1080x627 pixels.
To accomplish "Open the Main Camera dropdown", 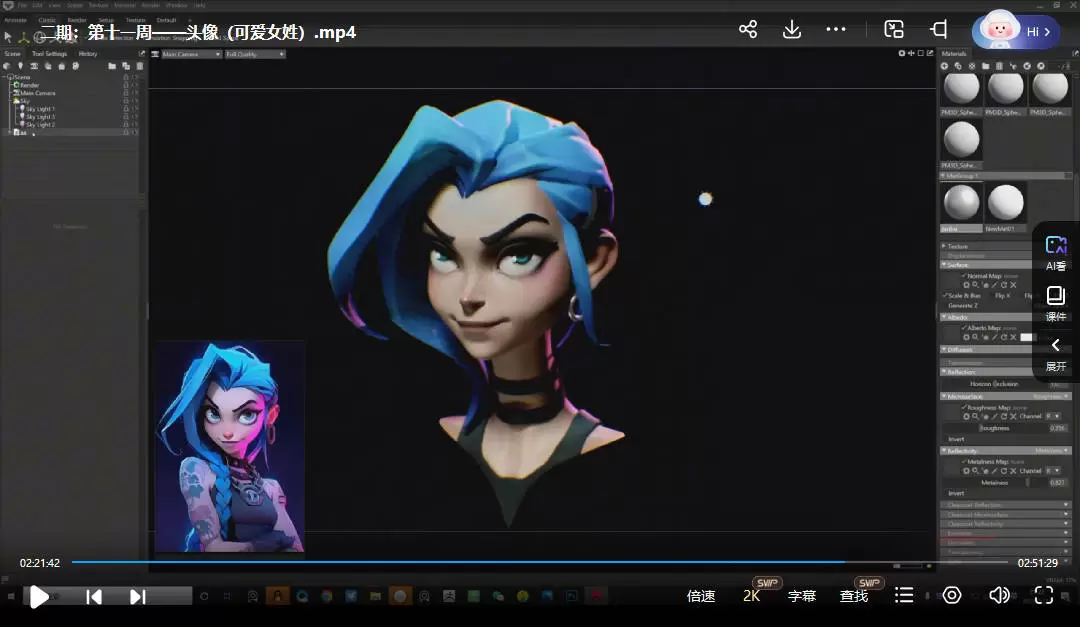I will 191,54.
